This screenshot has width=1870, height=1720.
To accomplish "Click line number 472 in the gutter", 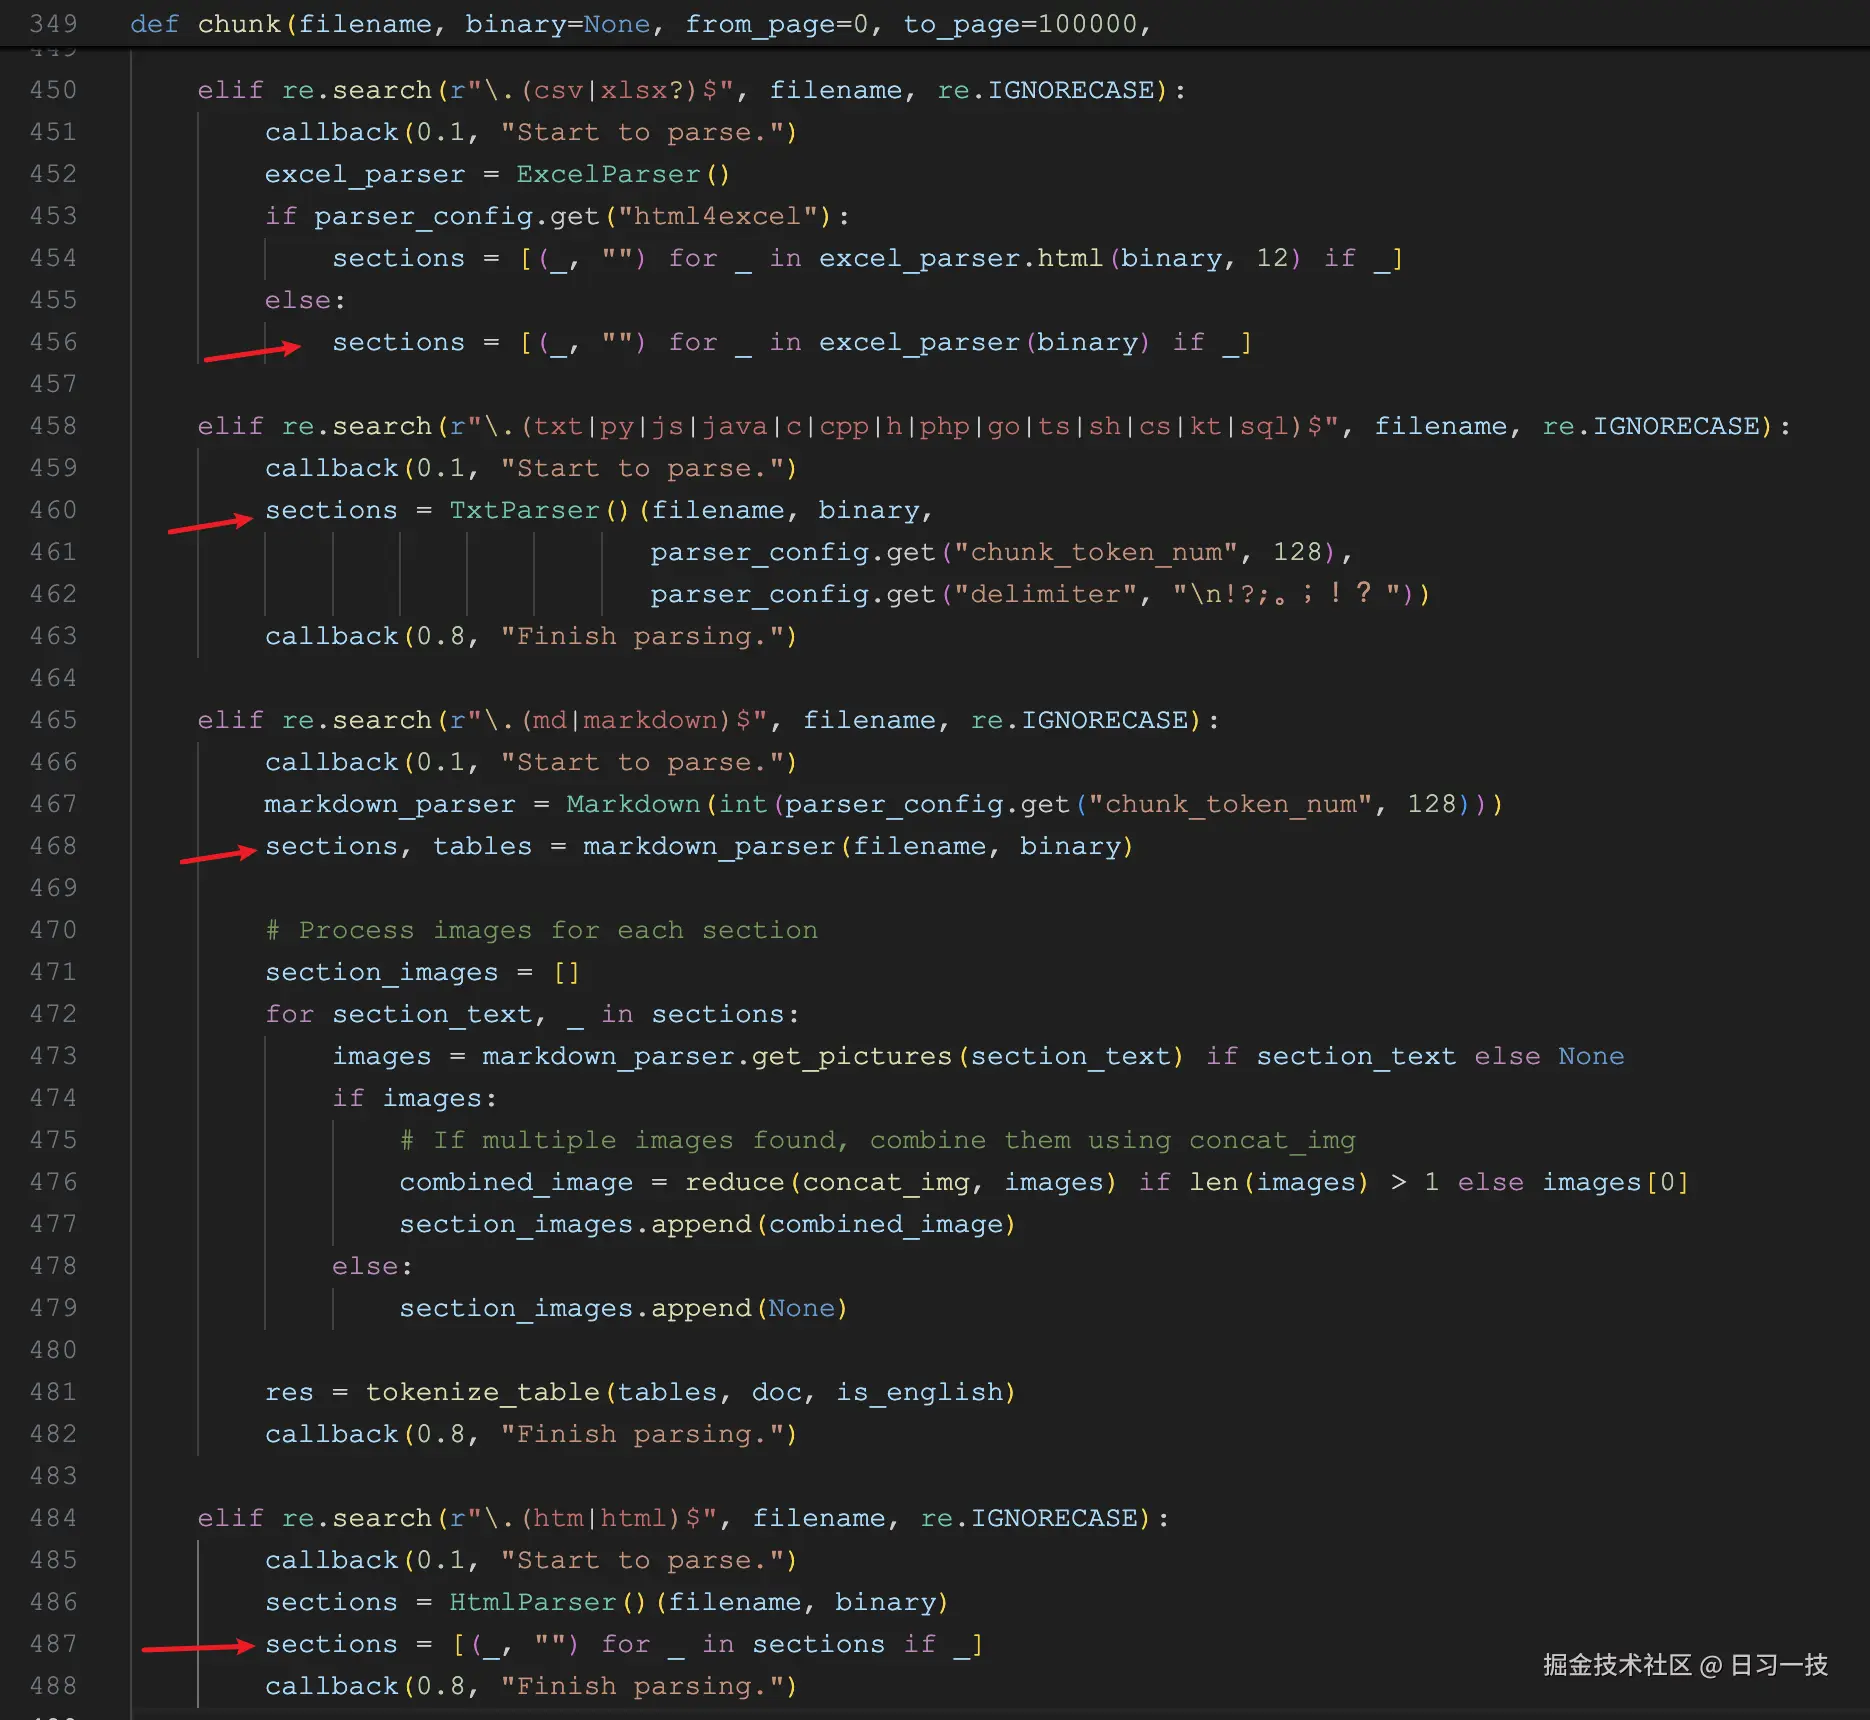I will 52,1013.
